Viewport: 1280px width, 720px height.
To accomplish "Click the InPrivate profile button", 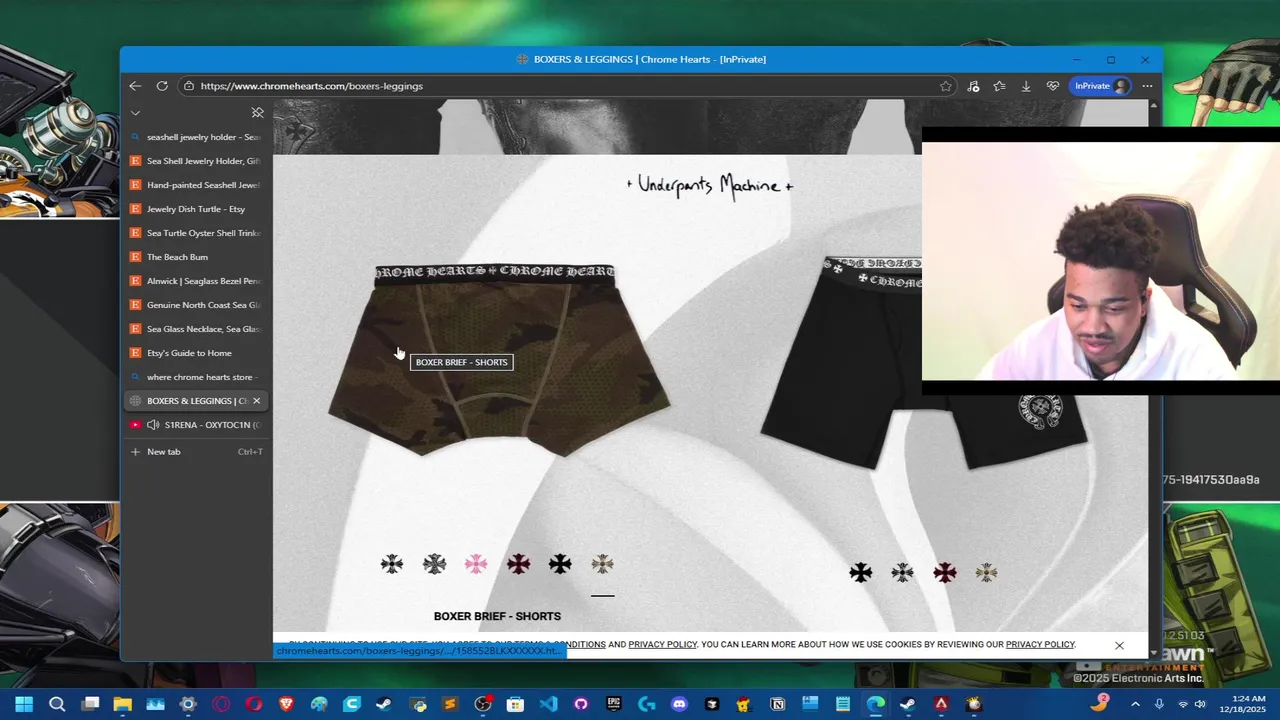I will [1101, 86].
